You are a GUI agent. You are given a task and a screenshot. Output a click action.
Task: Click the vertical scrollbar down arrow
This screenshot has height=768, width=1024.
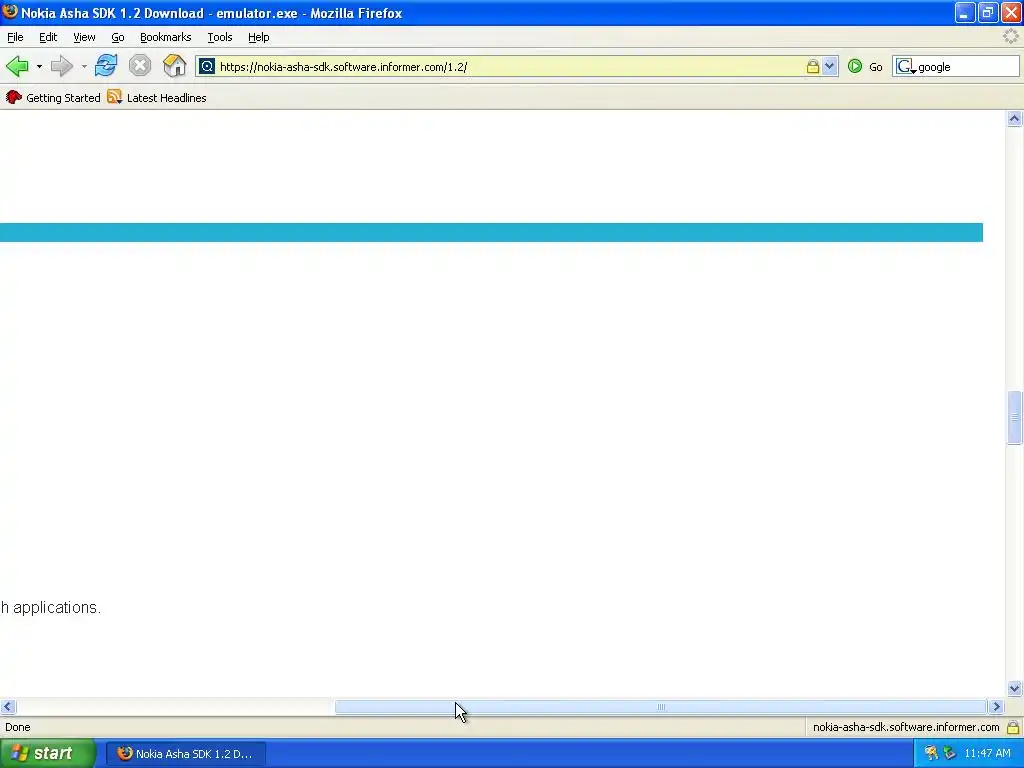[x=1014, y=688]
